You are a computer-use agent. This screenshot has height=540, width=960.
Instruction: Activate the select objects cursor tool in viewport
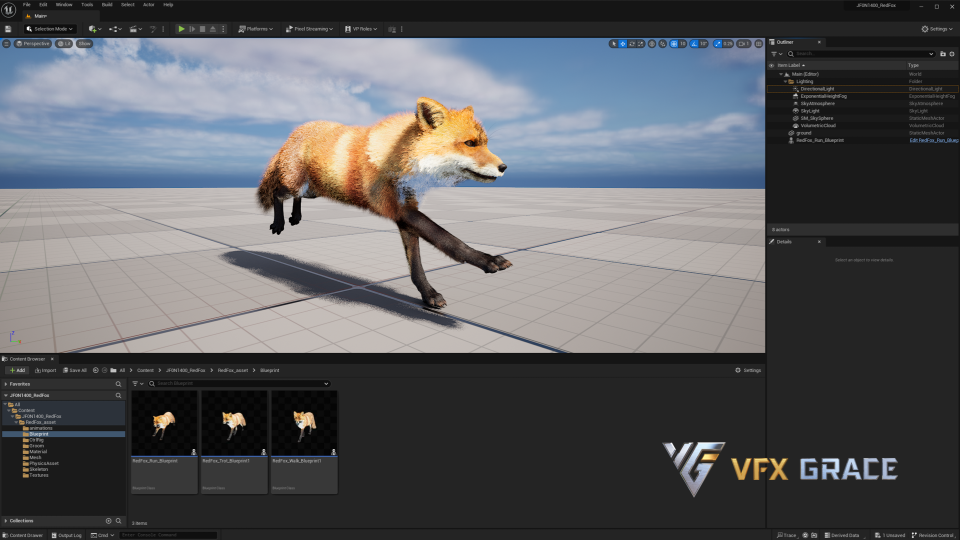[x=614, y=43]
